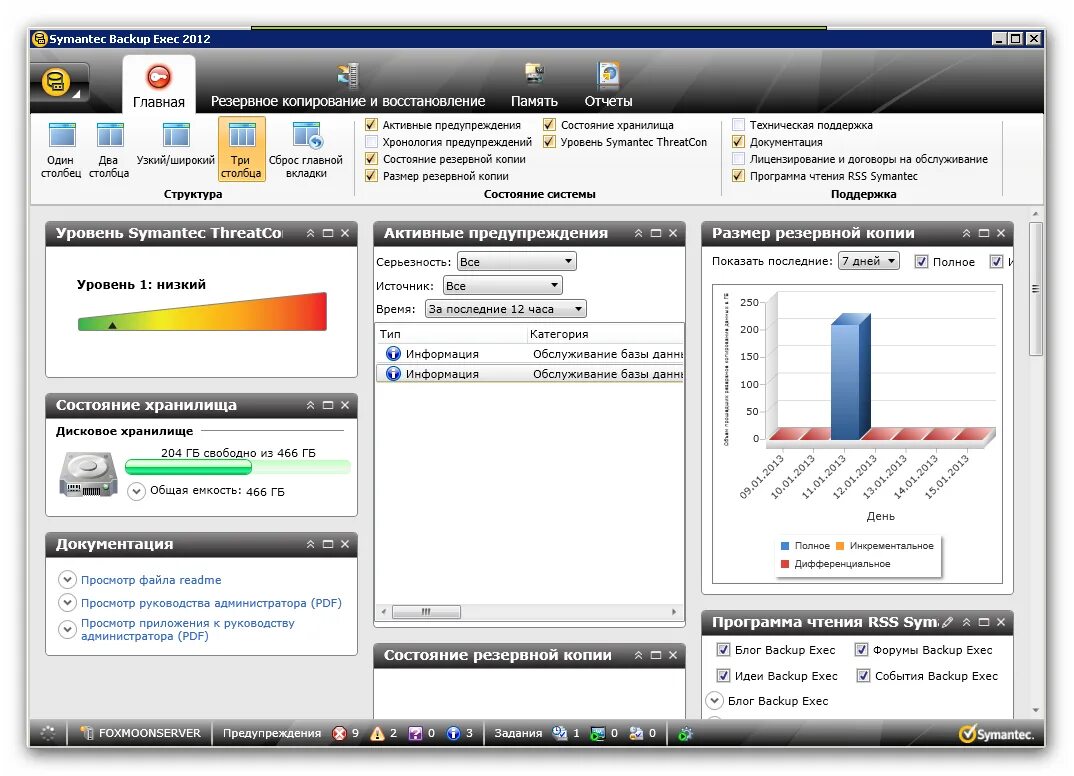This screenshot has width=1074, height=776.
Task: Click the ThreatCon level gradient gauge
Action: click(x=202, y=312)
